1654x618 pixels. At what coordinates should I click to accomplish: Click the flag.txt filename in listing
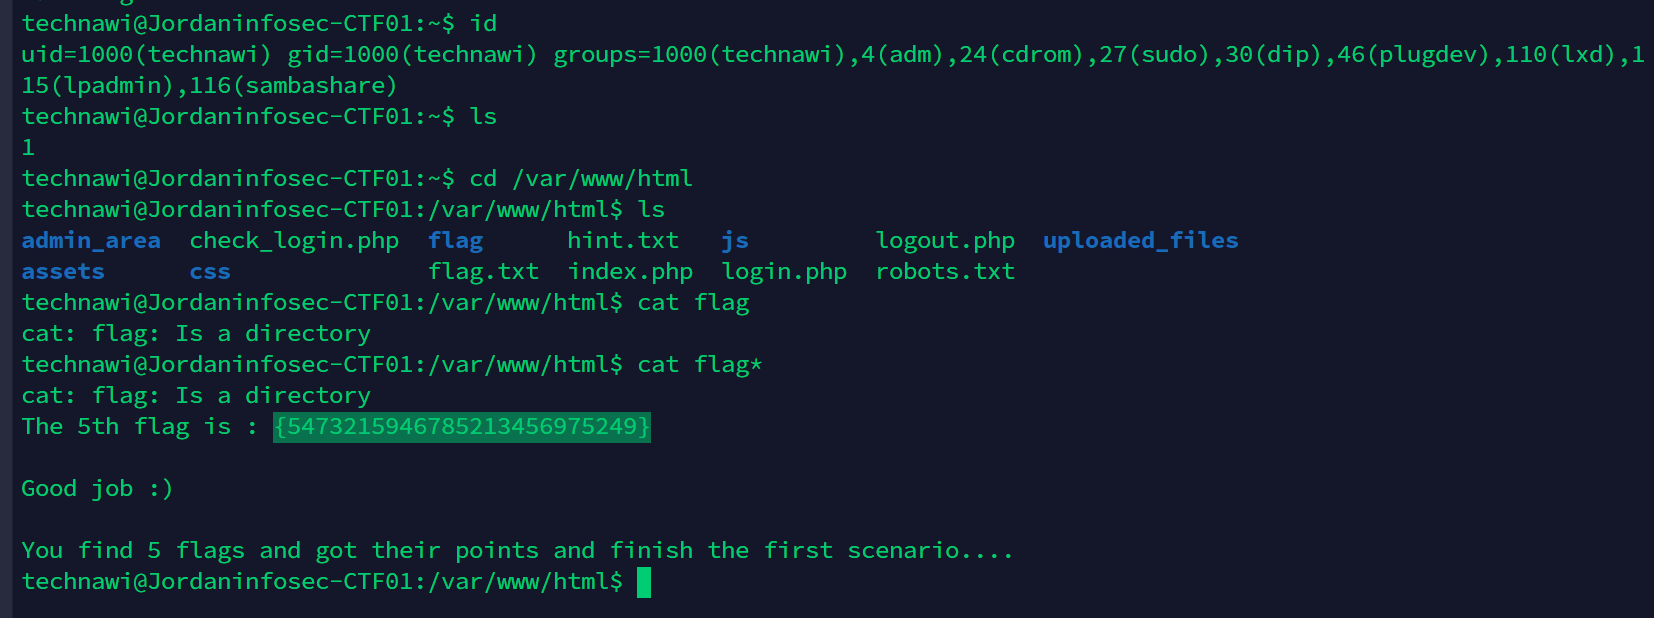pos(484,272)
